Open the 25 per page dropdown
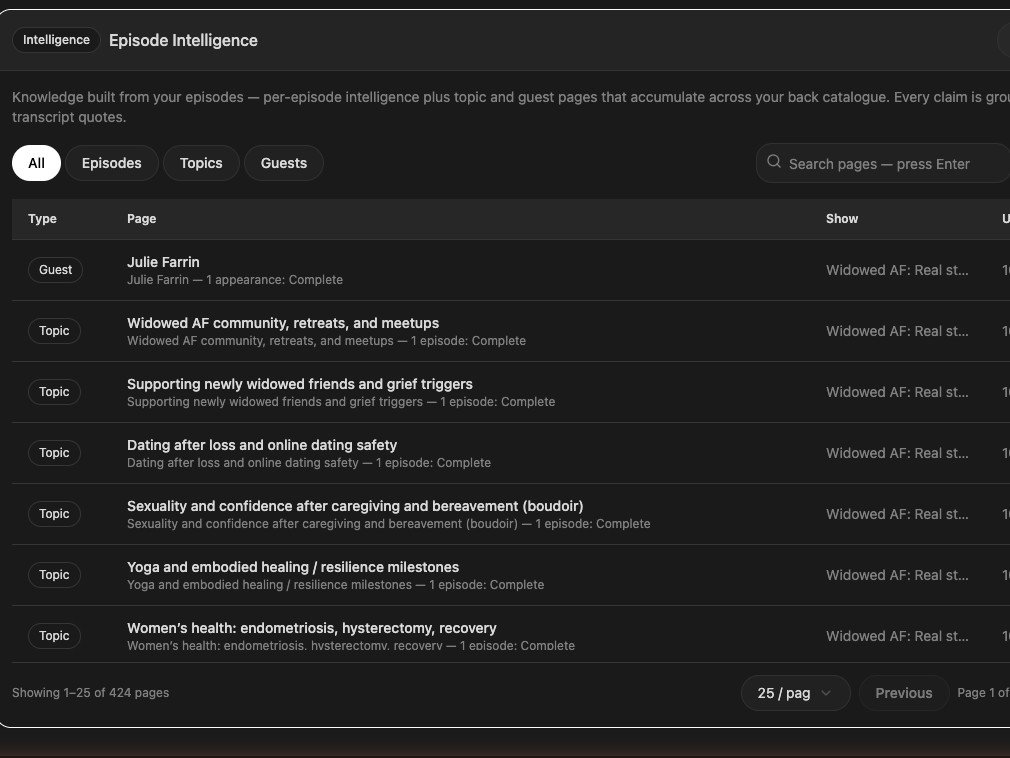Screen dimensions: 1010x758 [796, 693]
